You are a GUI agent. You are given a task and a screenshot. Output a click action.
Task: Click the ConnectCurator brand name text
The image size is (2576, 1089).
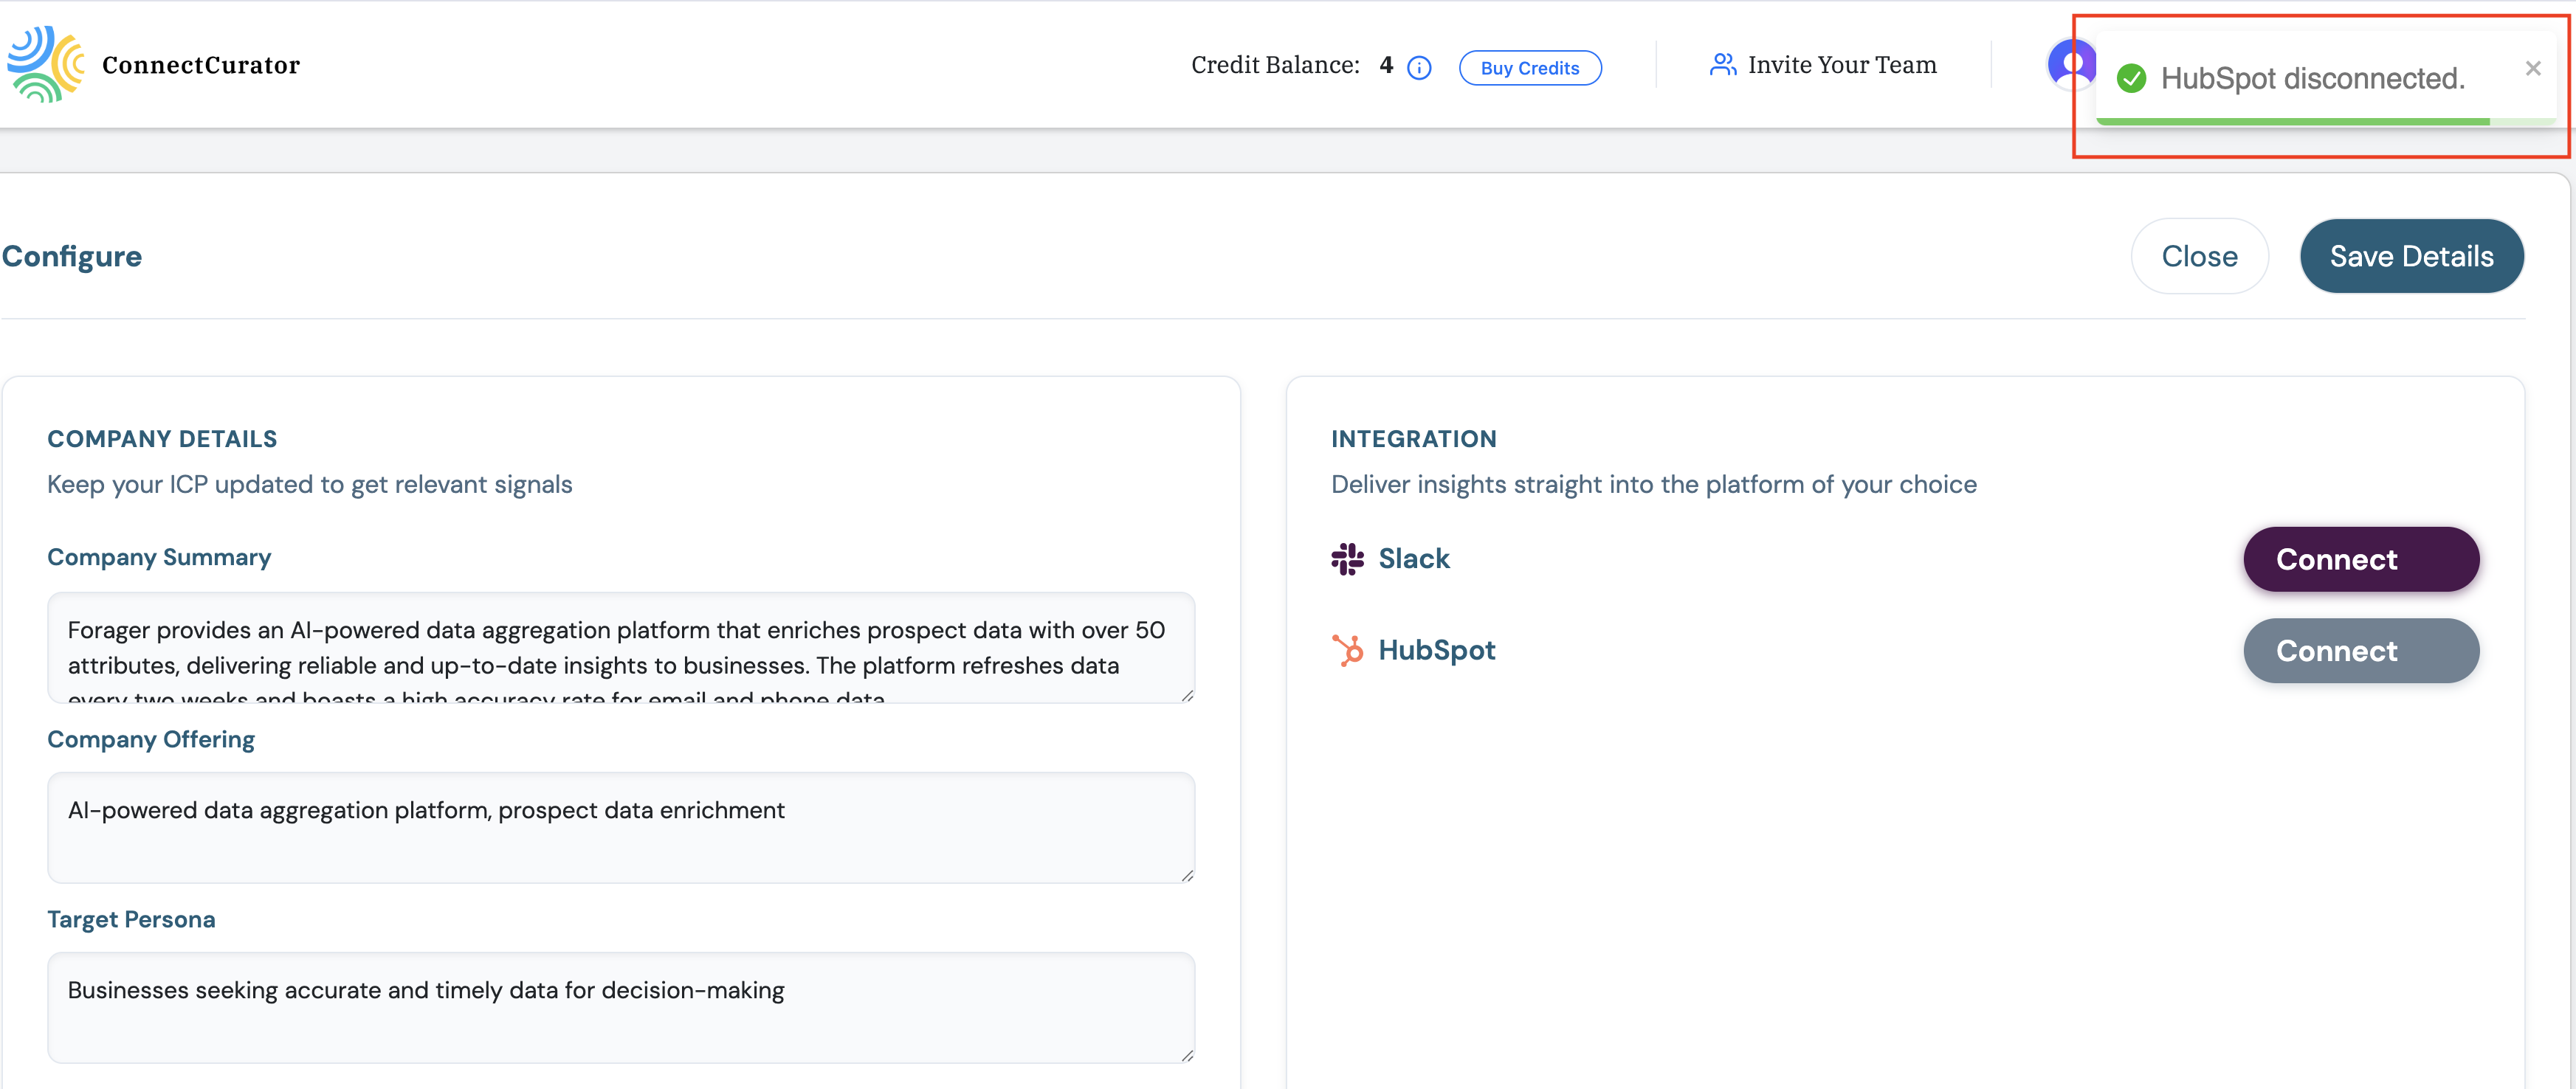(x=200, y=65)
